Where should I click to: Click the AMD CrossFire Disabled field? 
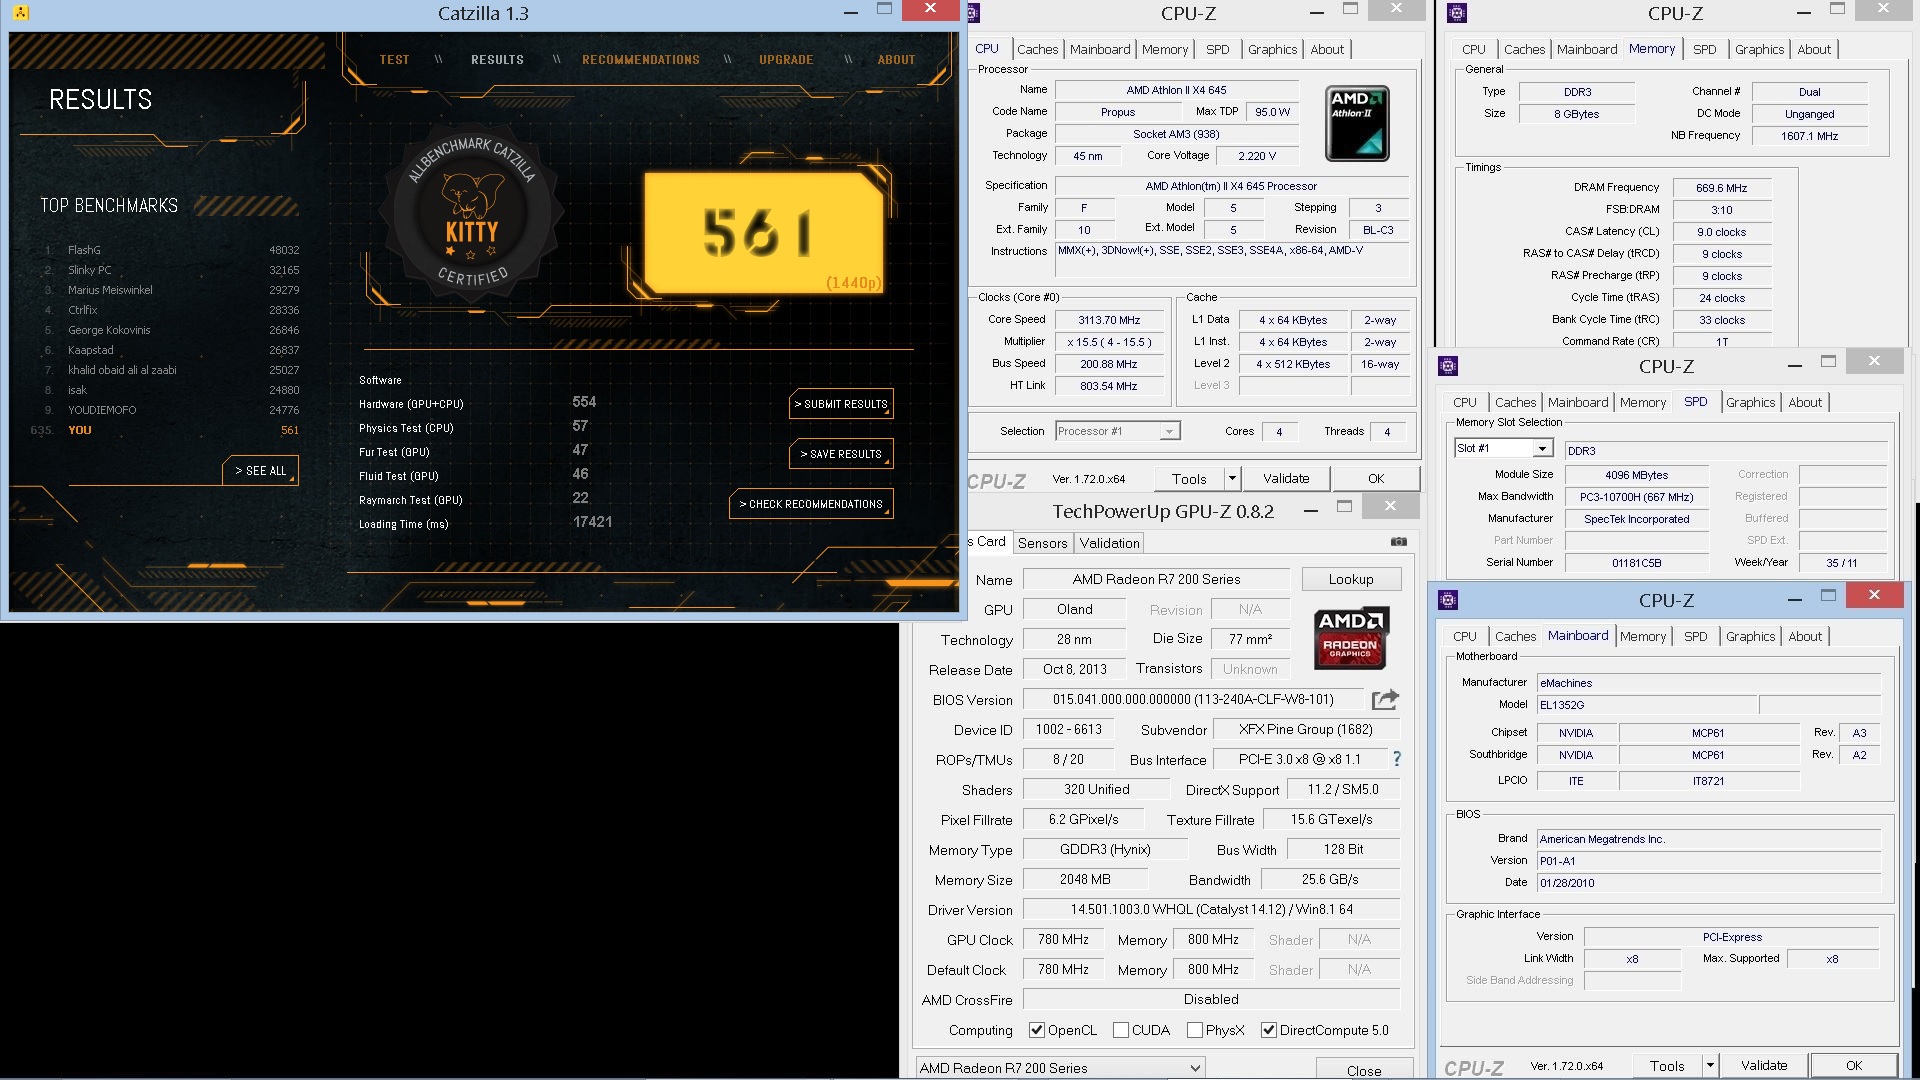pos(1211,999)
